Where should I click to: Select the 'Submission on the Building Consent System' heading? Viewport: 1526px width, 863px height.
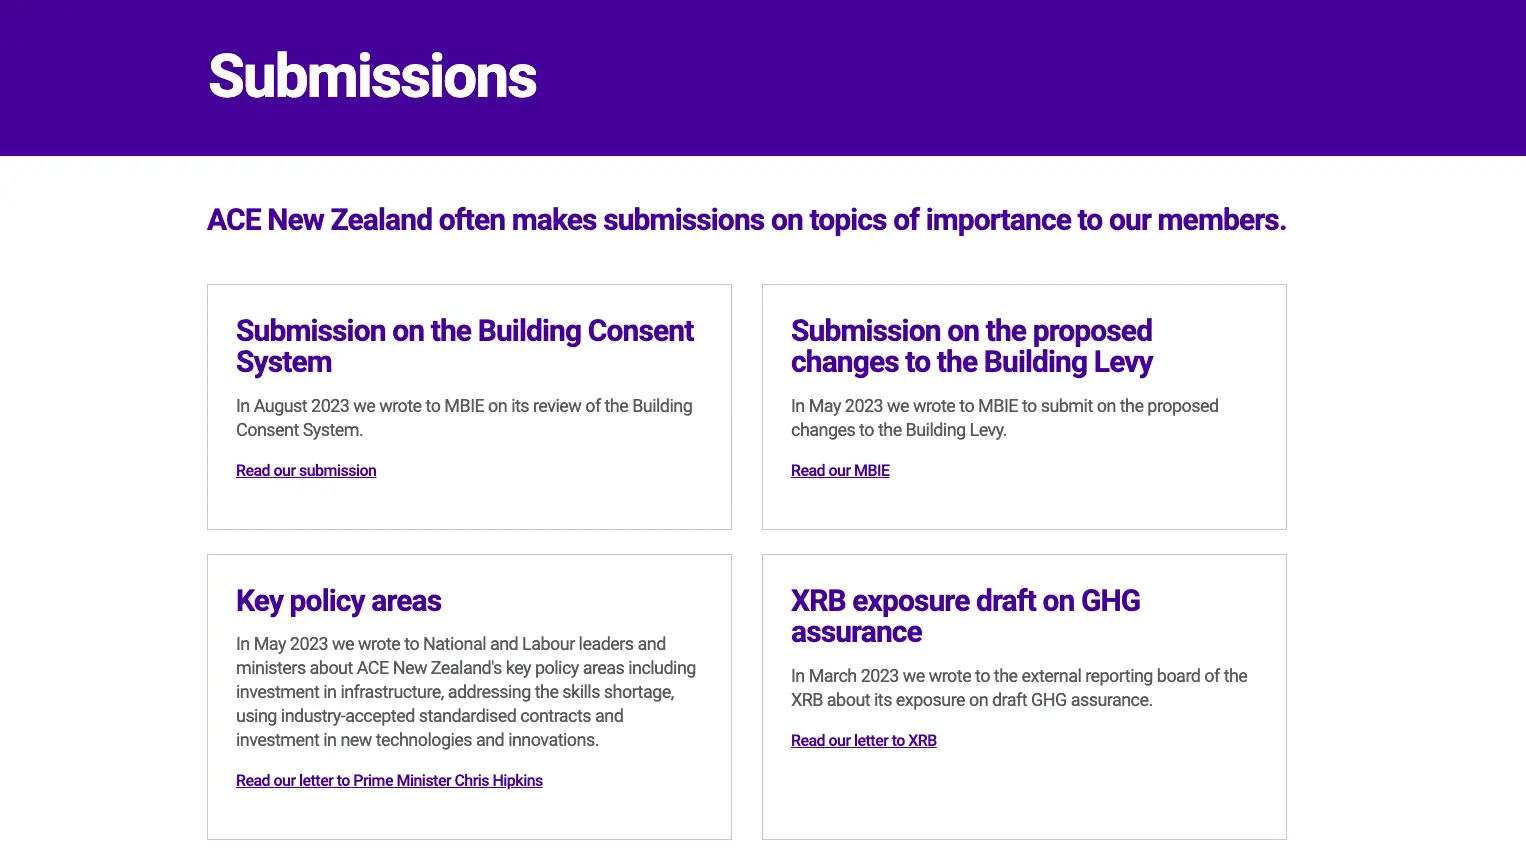click(x=464, y=346)
